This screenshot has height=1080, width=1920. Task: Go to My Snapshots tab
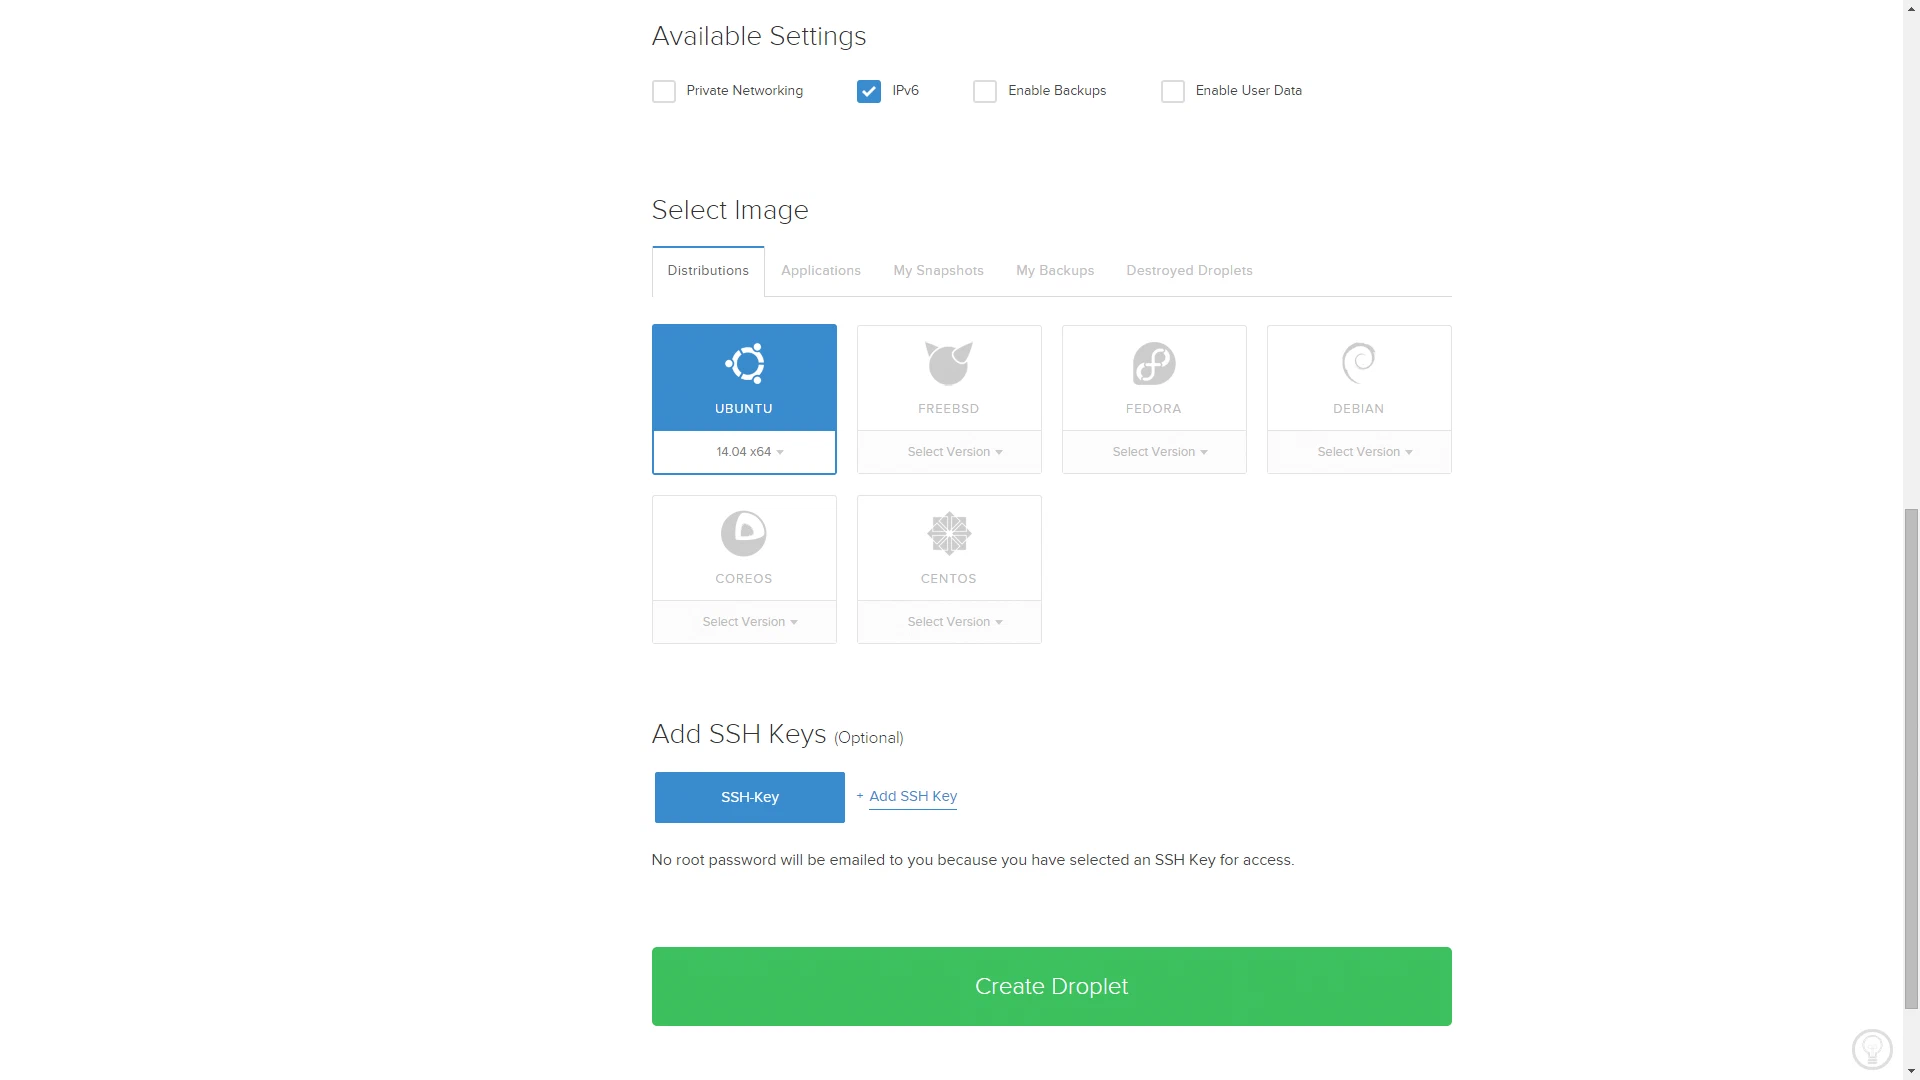[x=938, y=271]
